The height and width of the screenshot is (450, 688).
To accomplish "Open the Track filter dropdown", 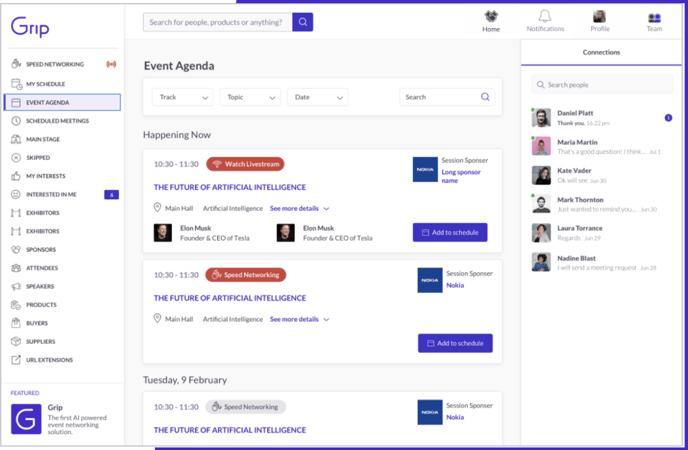I will (x=183, y=97).
